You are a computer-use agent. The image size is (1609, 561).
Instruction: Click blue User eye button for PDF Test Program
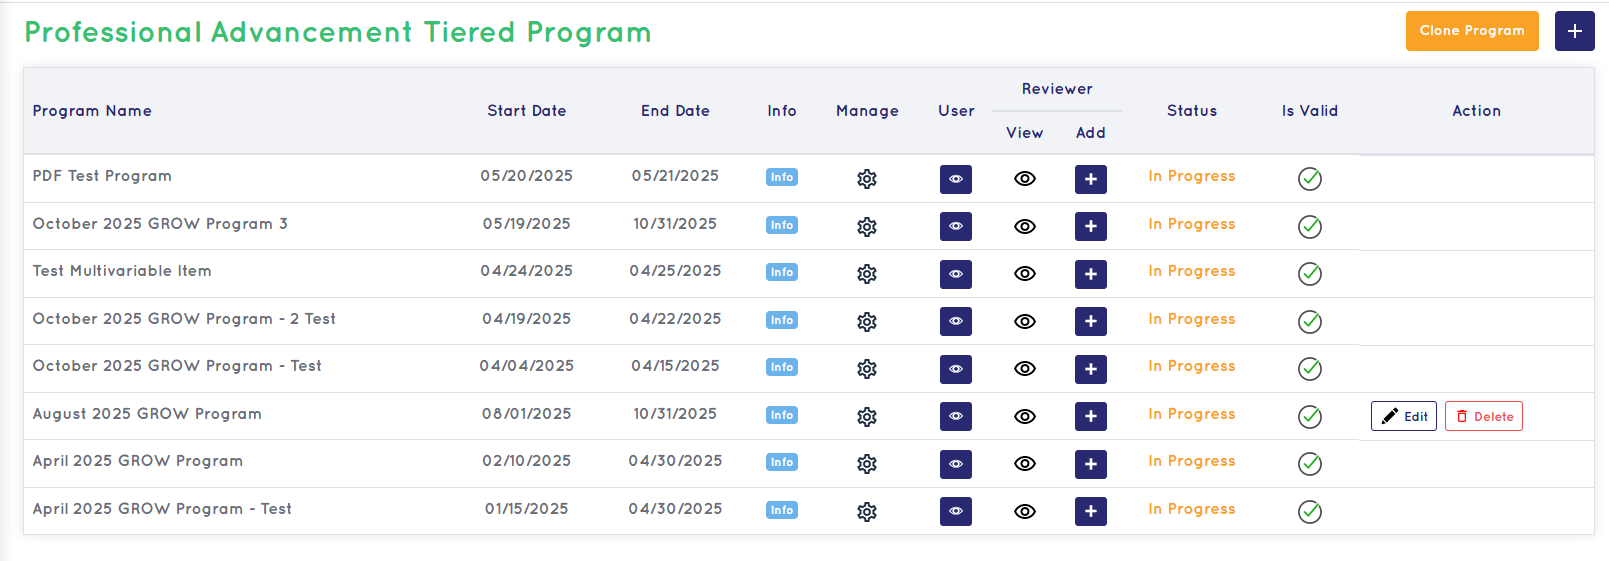[x=956, y=179]
